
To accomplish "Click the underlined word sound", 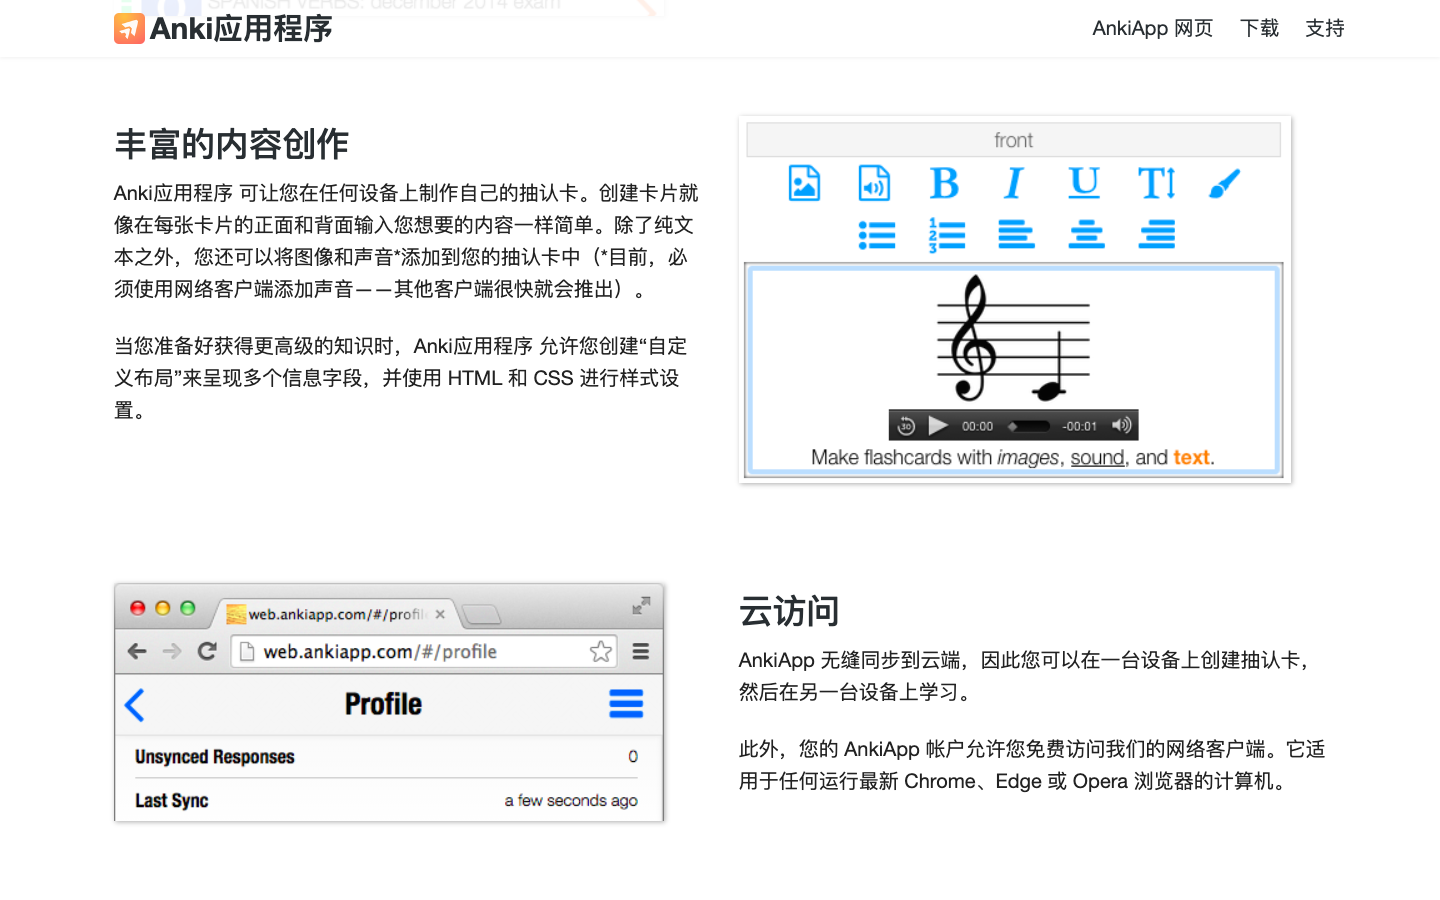I will [1097, 457].
